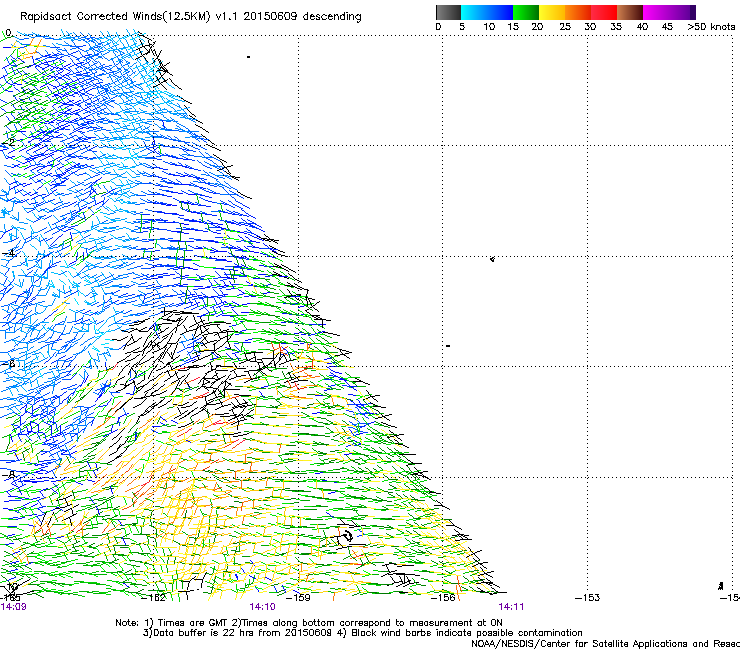Click the '-159' longitude axis label
This screenshot has width=740, height=650.
[298, 598]
